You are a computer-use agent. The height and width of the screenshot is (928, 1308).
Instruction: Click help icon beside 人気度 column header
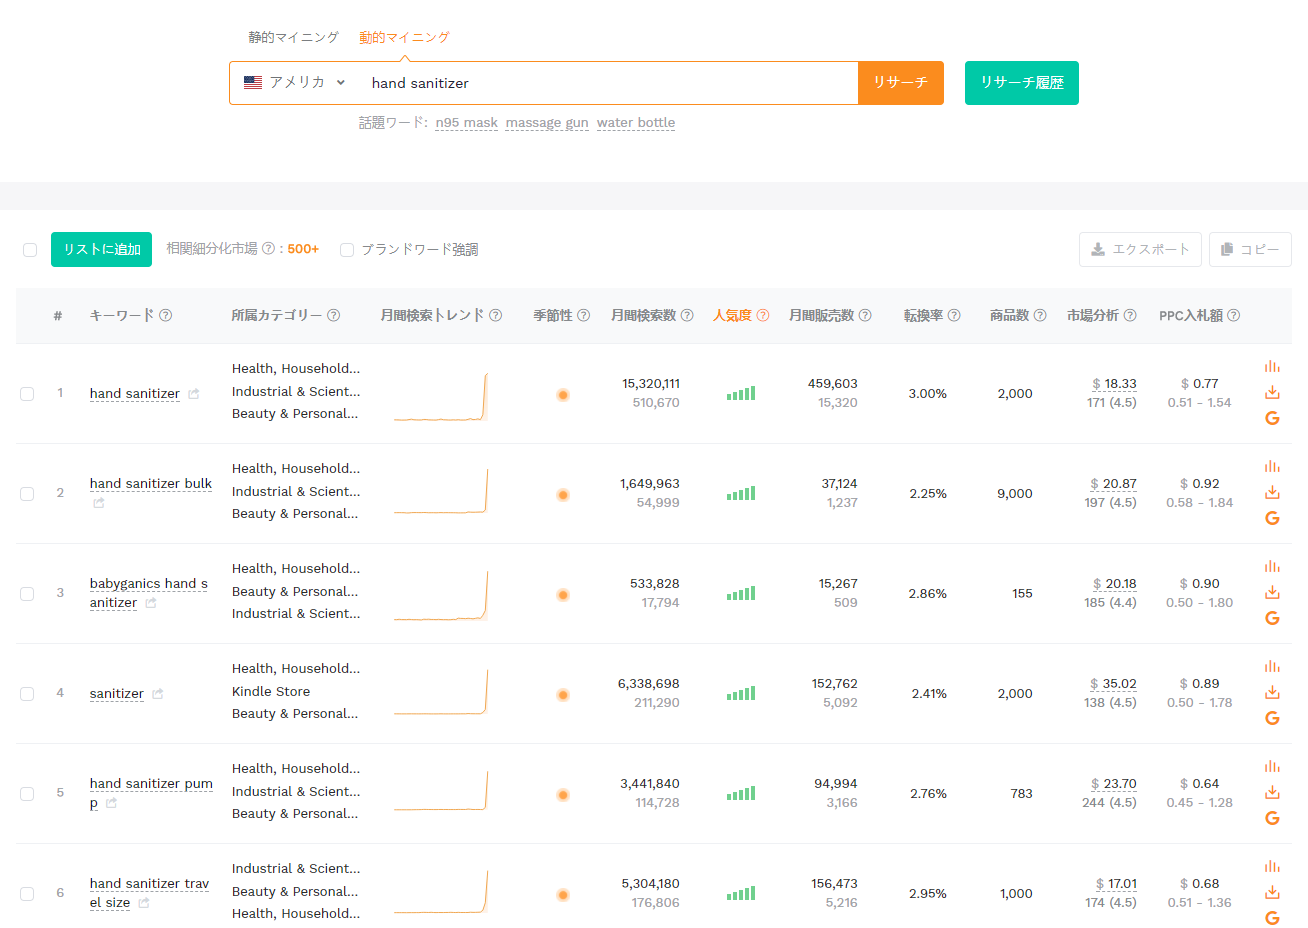click(x=763, y=315)
